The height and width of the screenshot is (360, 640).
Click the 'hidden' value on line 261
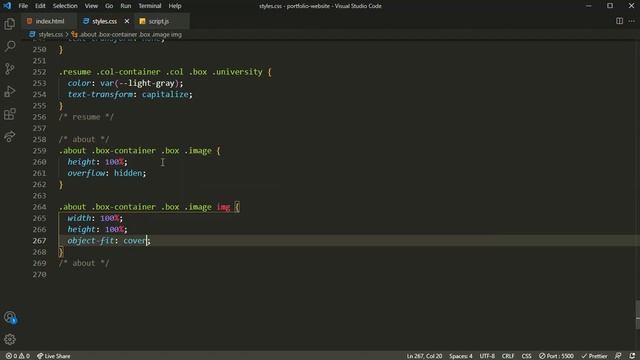point(128,173)
